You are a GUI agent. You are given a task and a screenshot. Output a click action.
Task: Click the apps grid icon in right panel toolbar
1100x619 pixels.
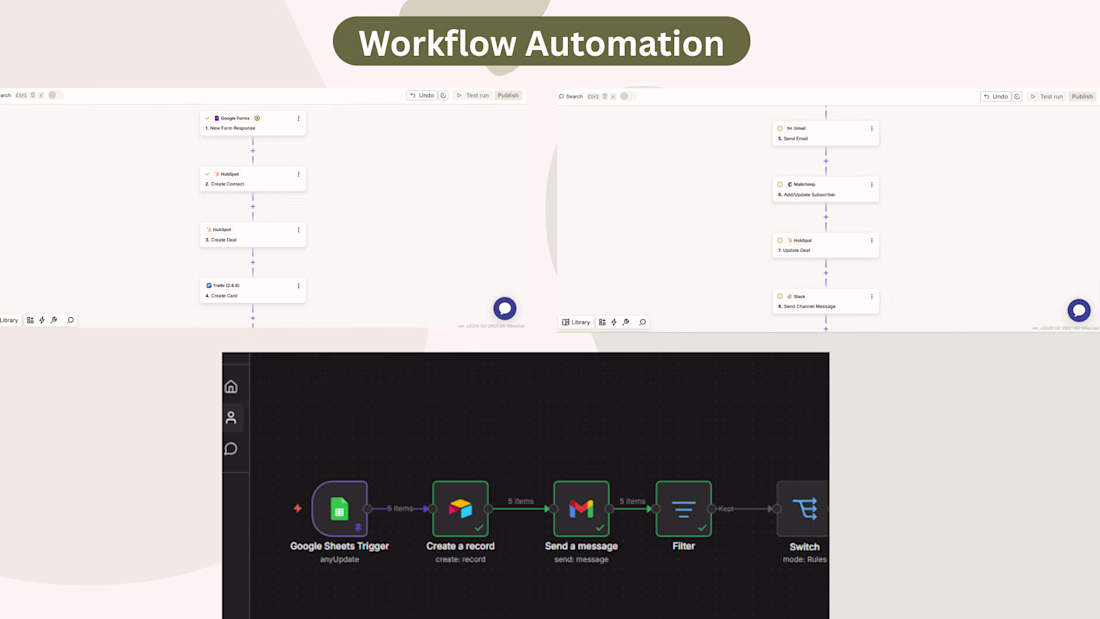point(602,322)
